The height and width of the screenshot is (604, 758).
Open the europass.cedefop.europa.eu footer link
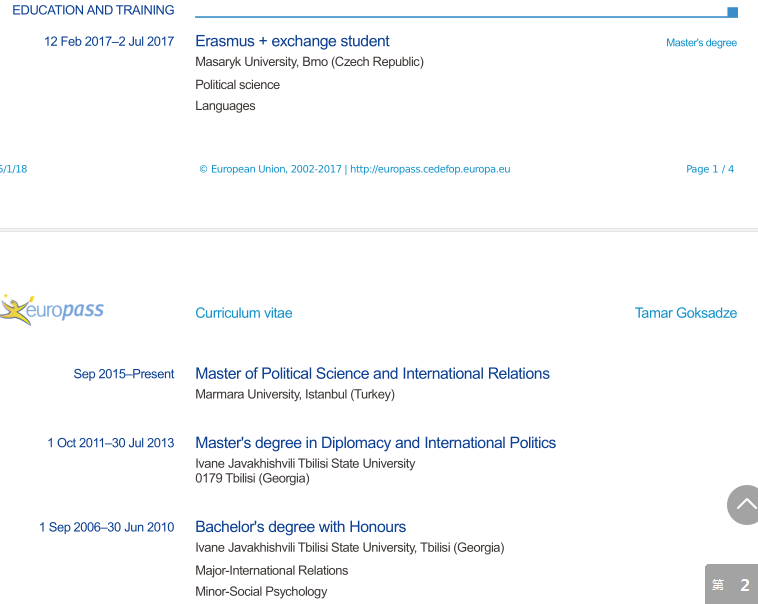(430, 169)
